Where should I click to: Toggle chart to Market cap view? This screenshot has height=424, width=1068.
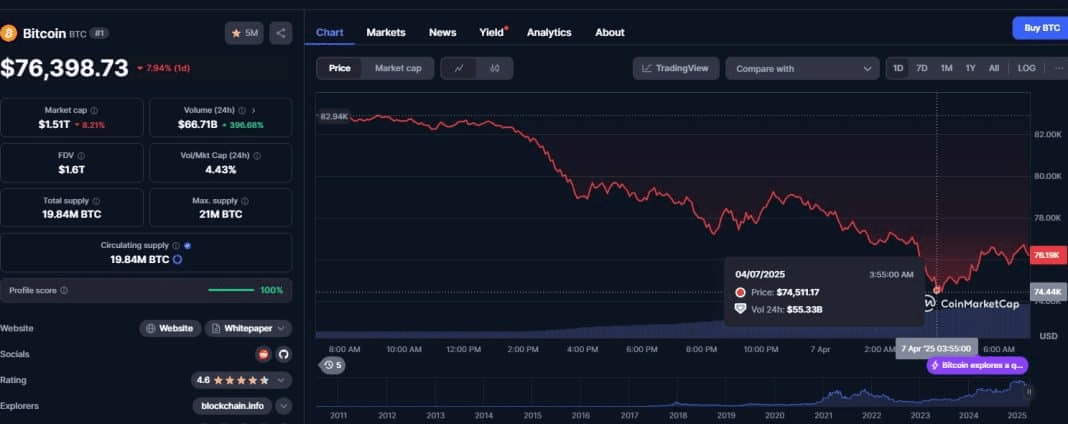[398, 68]
